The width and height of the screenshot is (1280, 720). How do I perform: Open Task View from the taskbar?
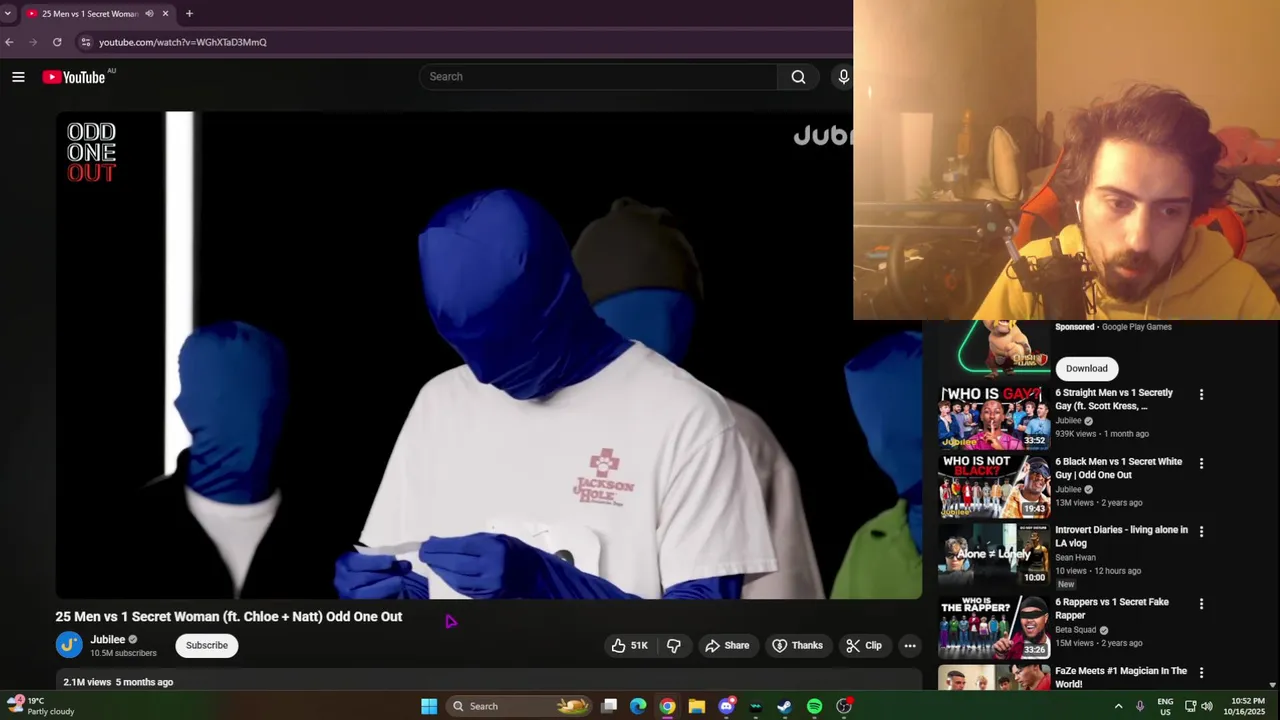pos(609,706)
